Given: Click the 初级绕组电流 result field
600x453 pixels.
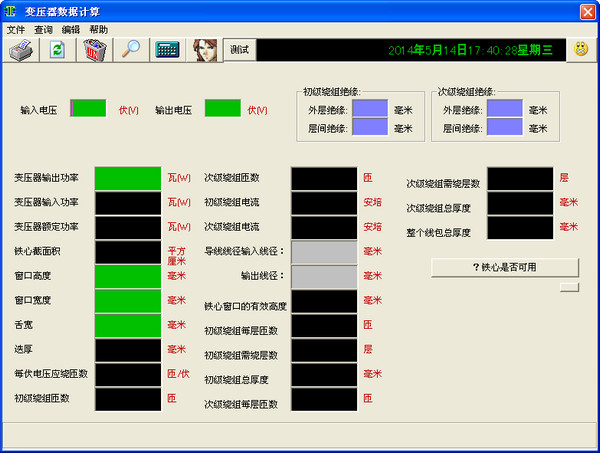Looking at the screenshot, I should pyautogui.click(x=324, y=203).
